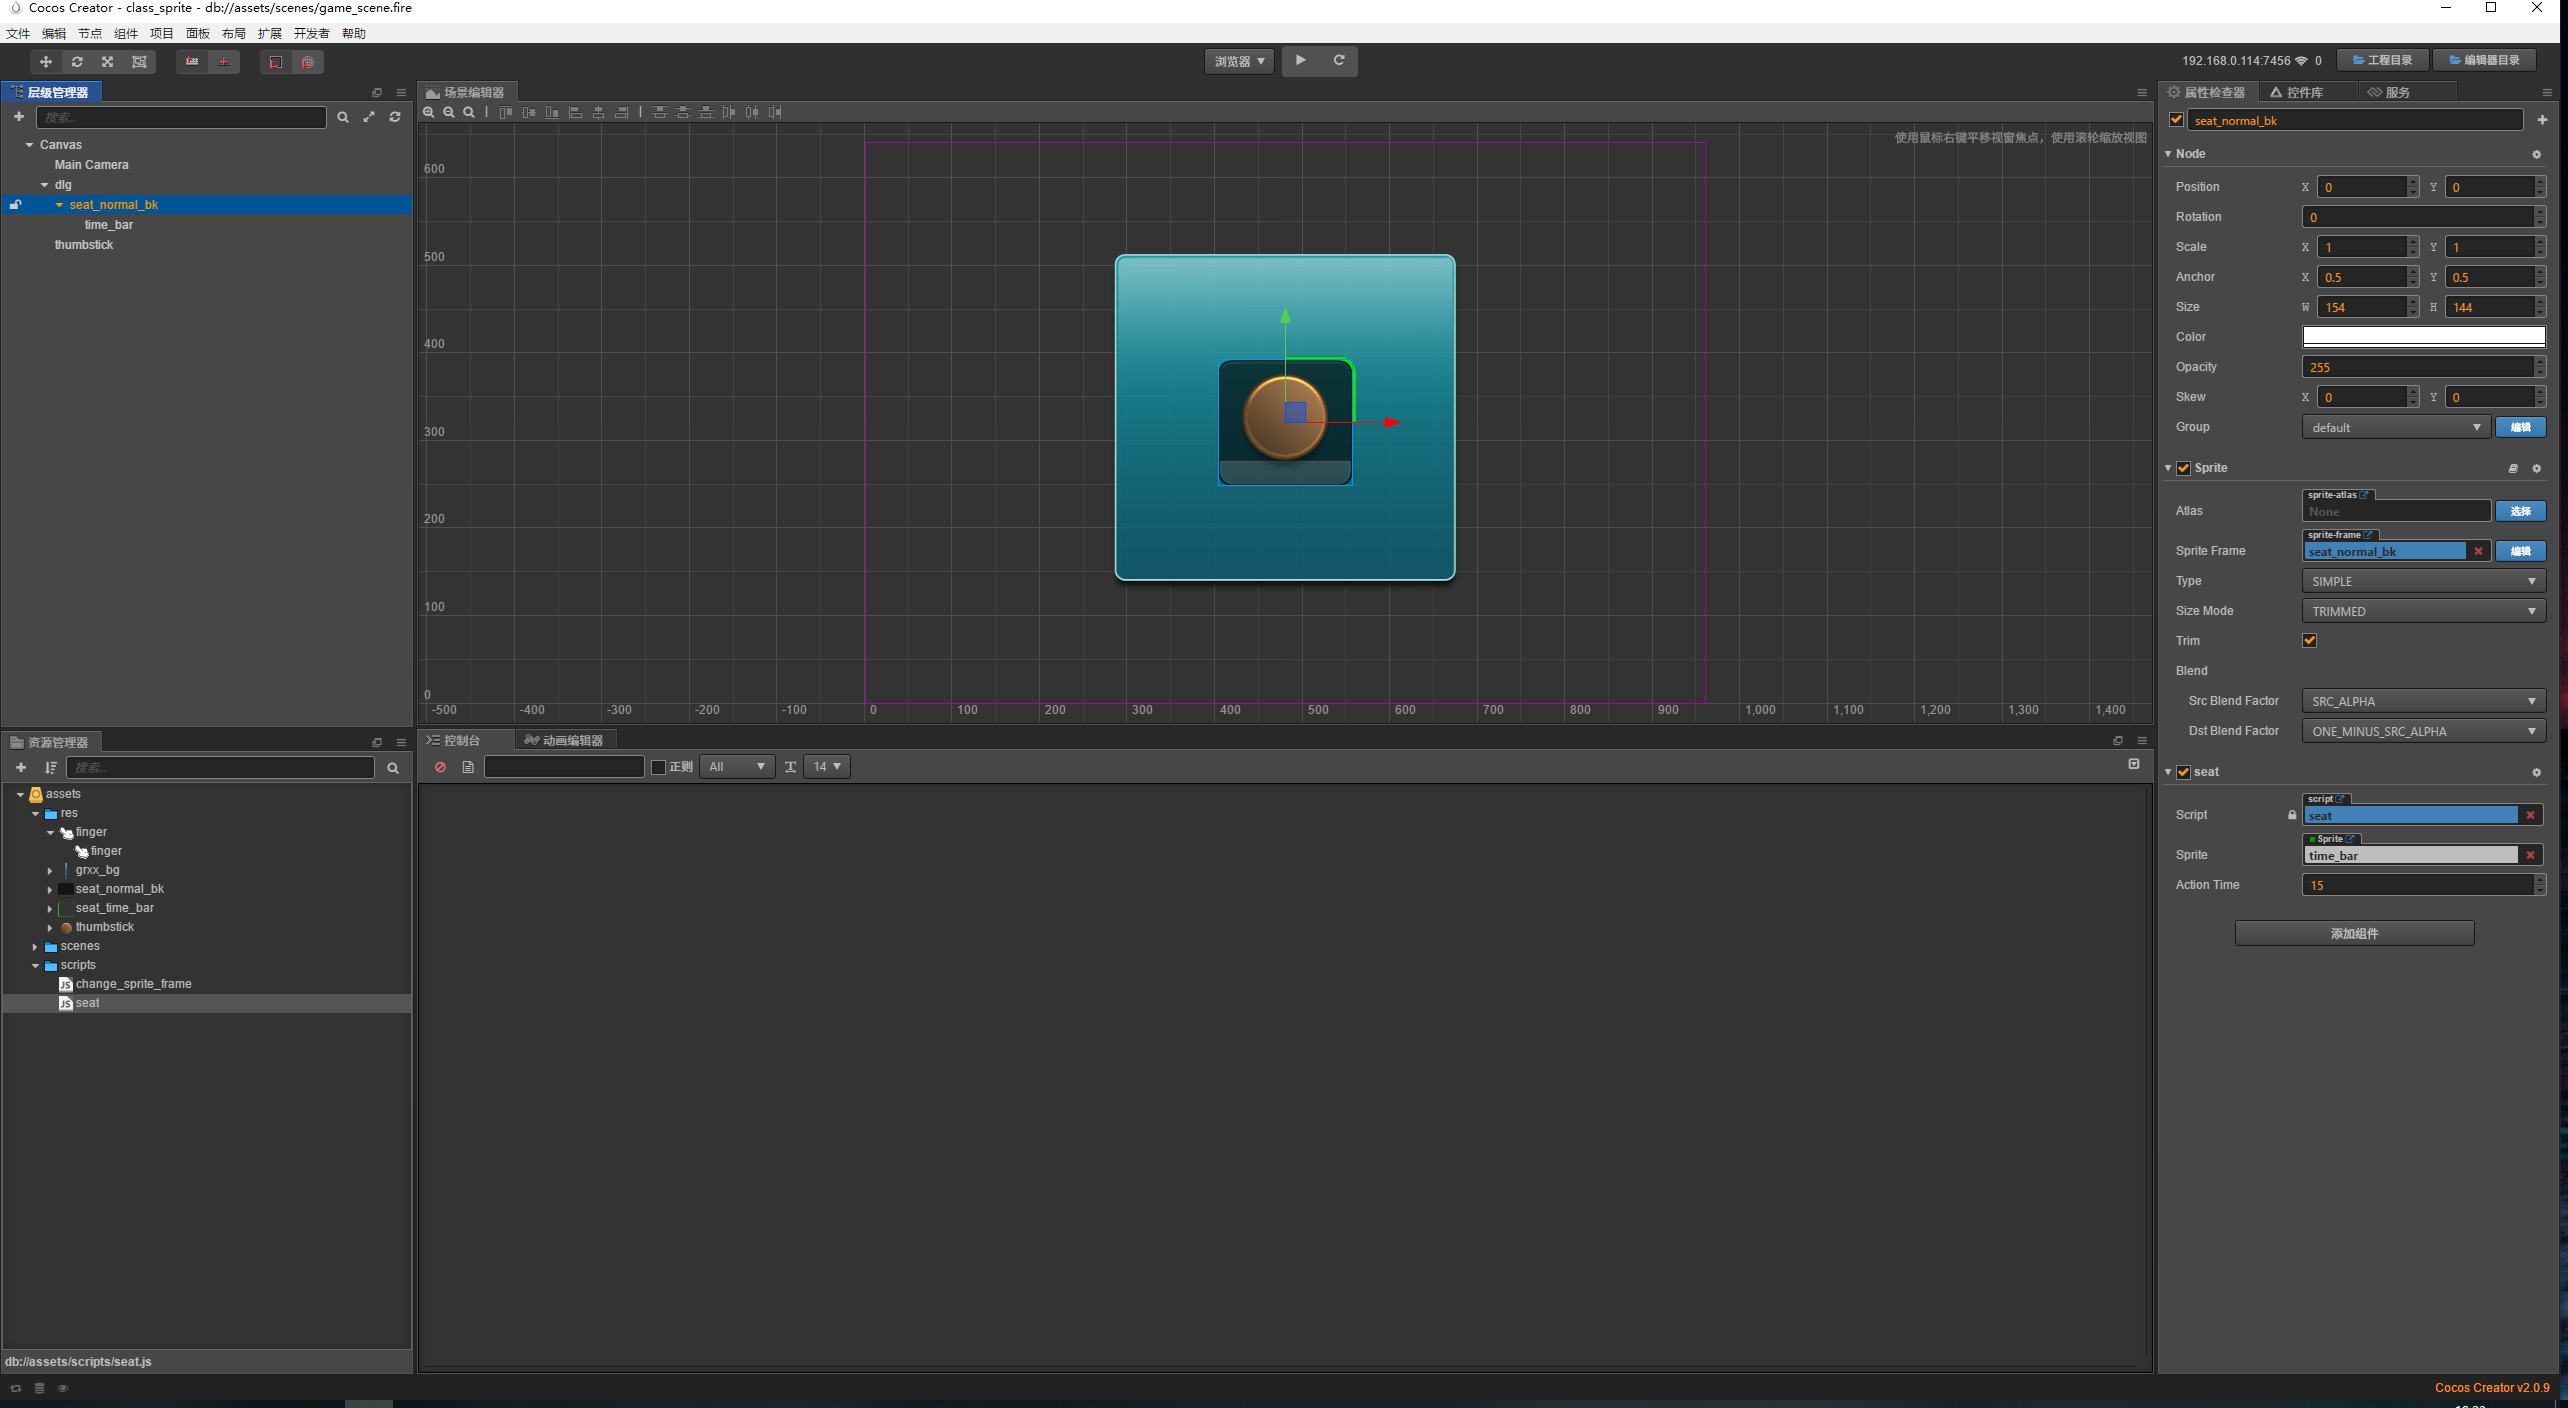Viewport: 2568px width, 1408px height.
Task: Click the 添加组件 button
Action: click(2354, 933)
